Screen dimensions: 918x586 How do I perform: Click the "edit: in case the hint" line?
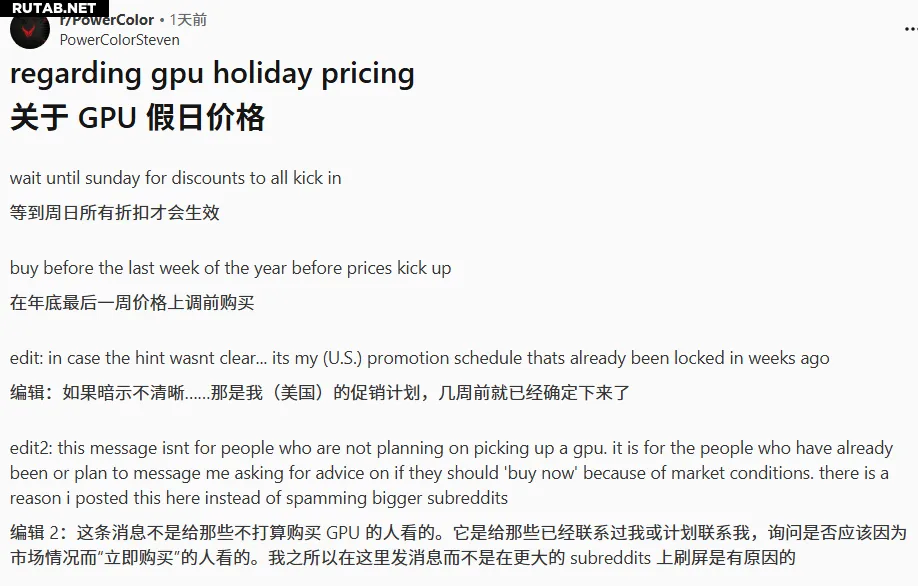click(419, 358)
